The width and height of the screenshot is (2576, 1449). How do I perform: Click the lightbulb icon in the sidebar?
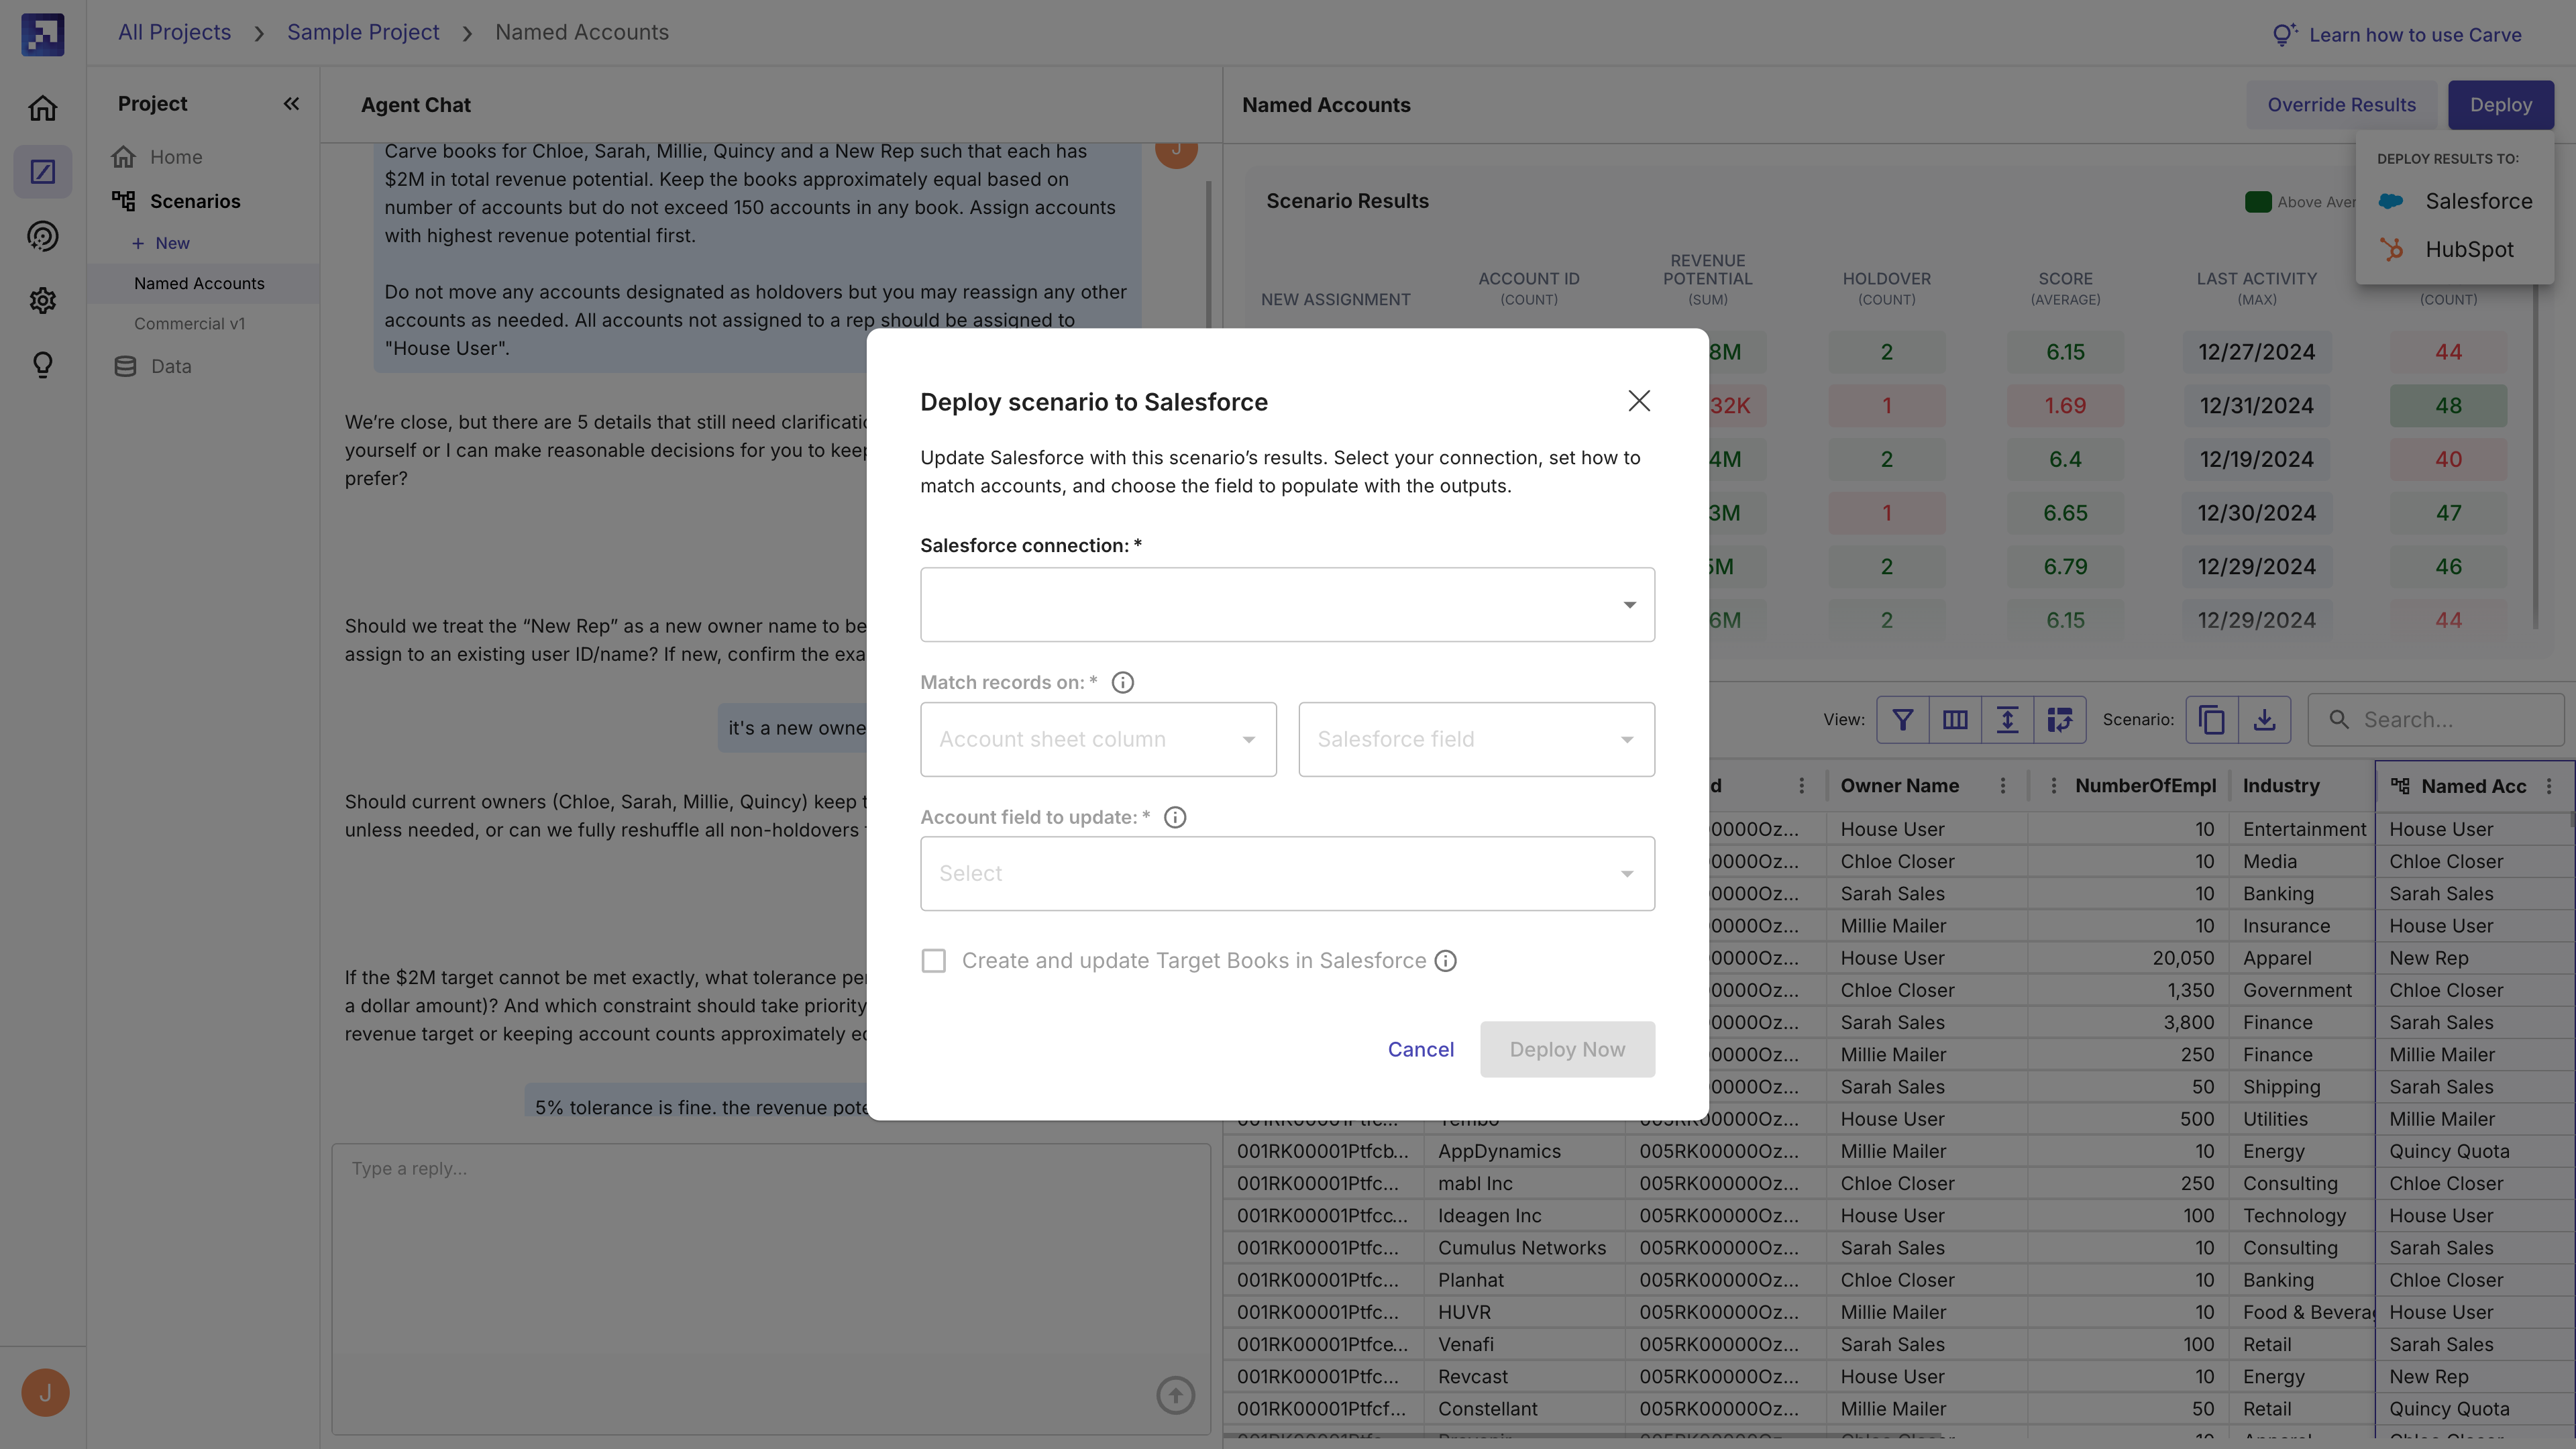(42, 364)
